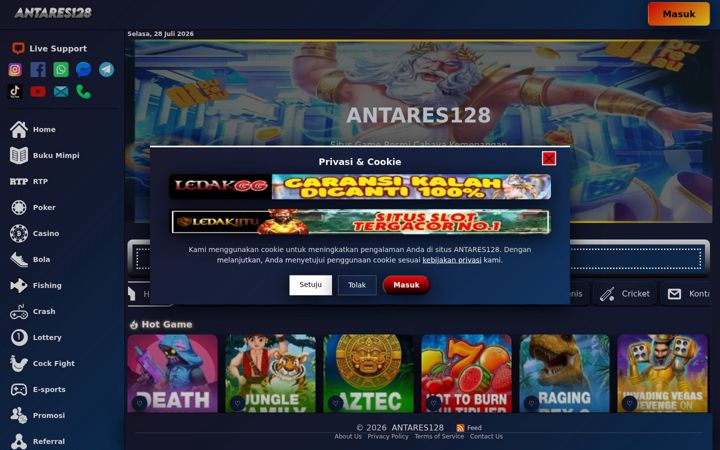Click the LEDAK66 Garansi Kalah banner
The width and height of the screenshot is (720, 450).
[x=360, y=186]
